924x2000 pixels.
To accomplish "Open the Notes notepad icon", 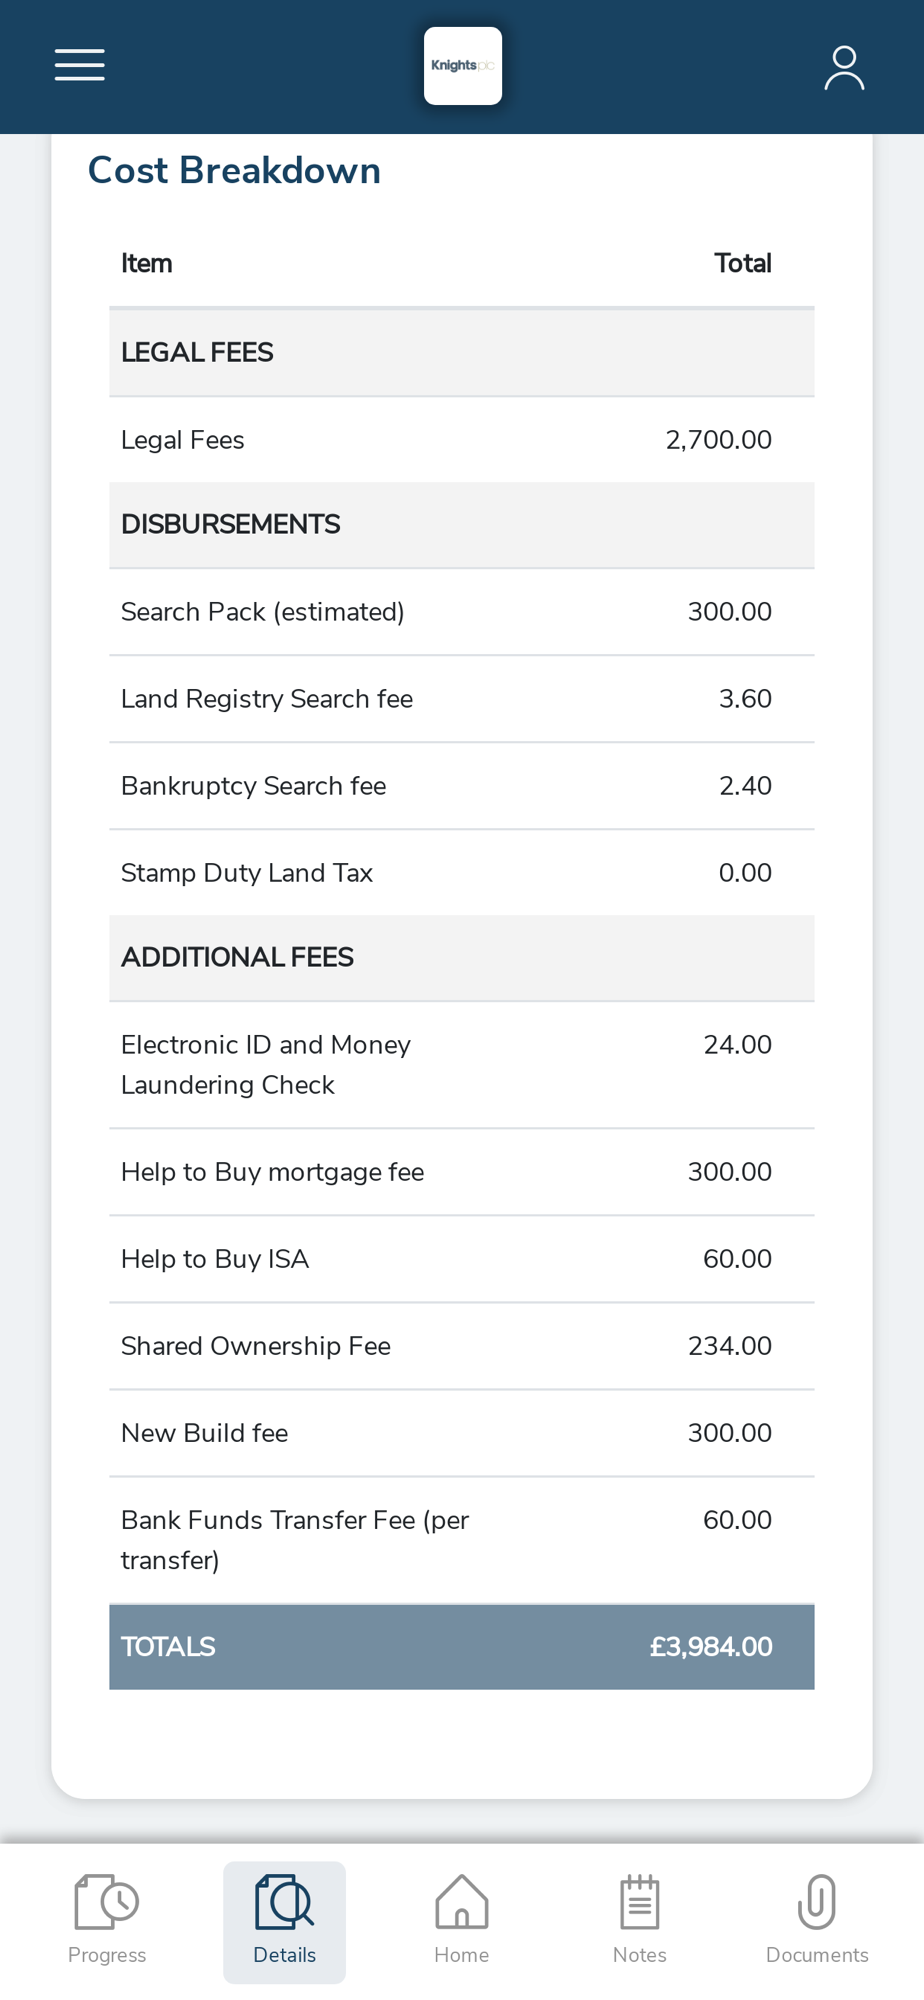I will pos(640,1901).
